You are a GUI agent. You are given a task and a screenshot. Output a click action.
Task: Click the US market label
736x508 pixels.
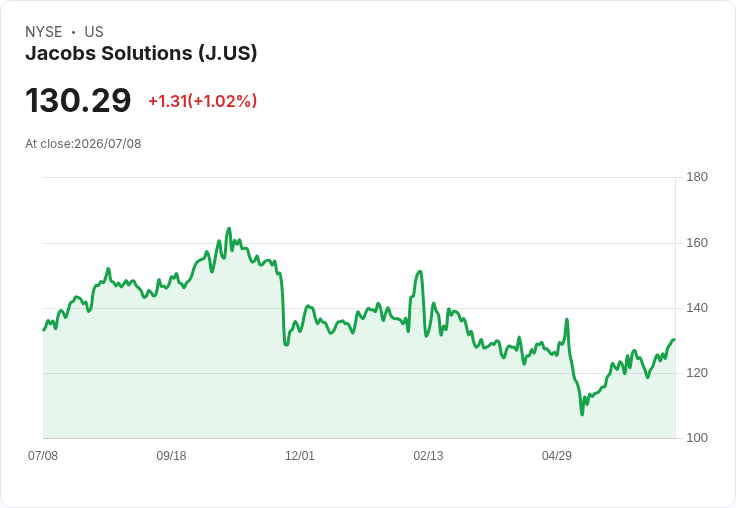pos(94,32)
